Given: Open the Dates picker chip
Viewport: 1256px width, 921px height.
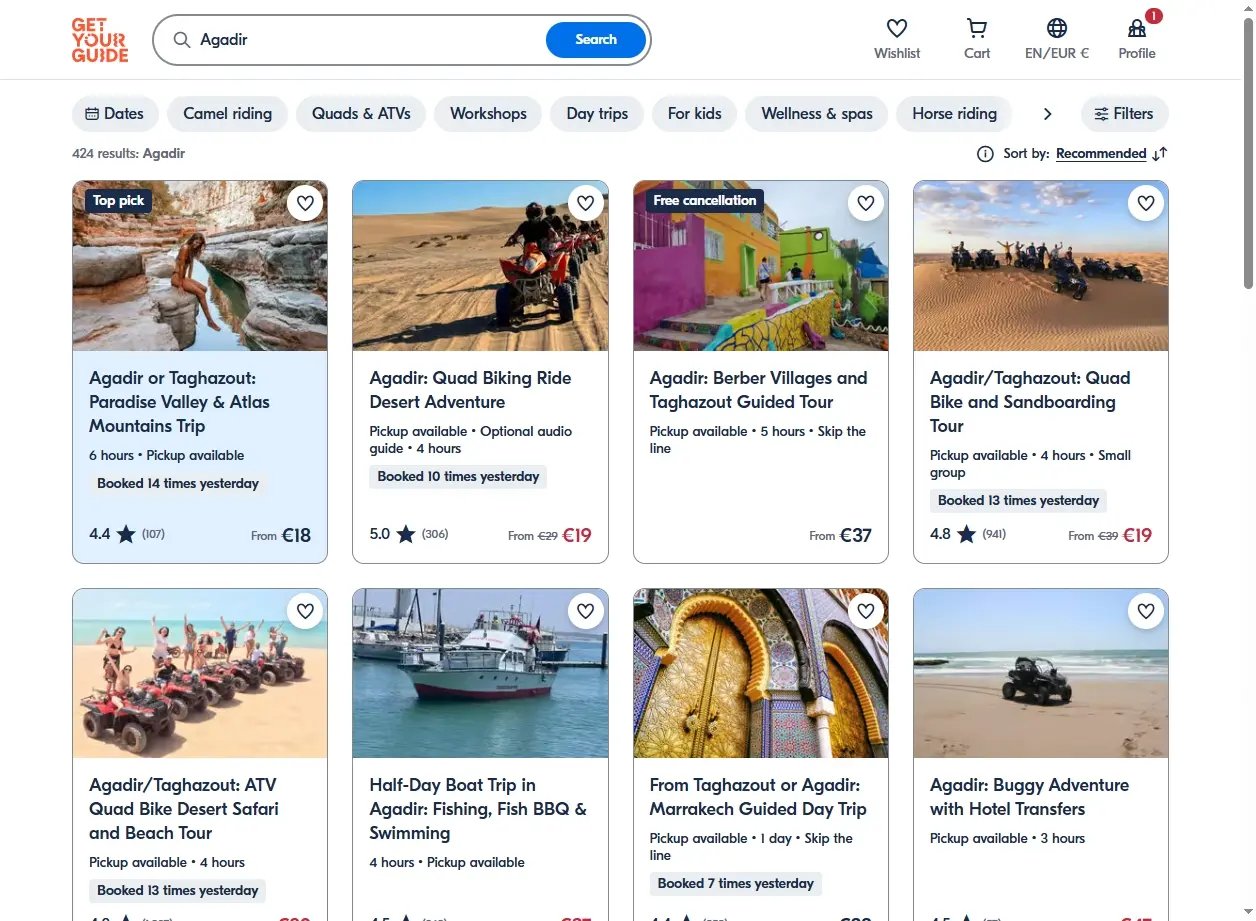Looking at the screenshot, I should [x=115, y=114].
